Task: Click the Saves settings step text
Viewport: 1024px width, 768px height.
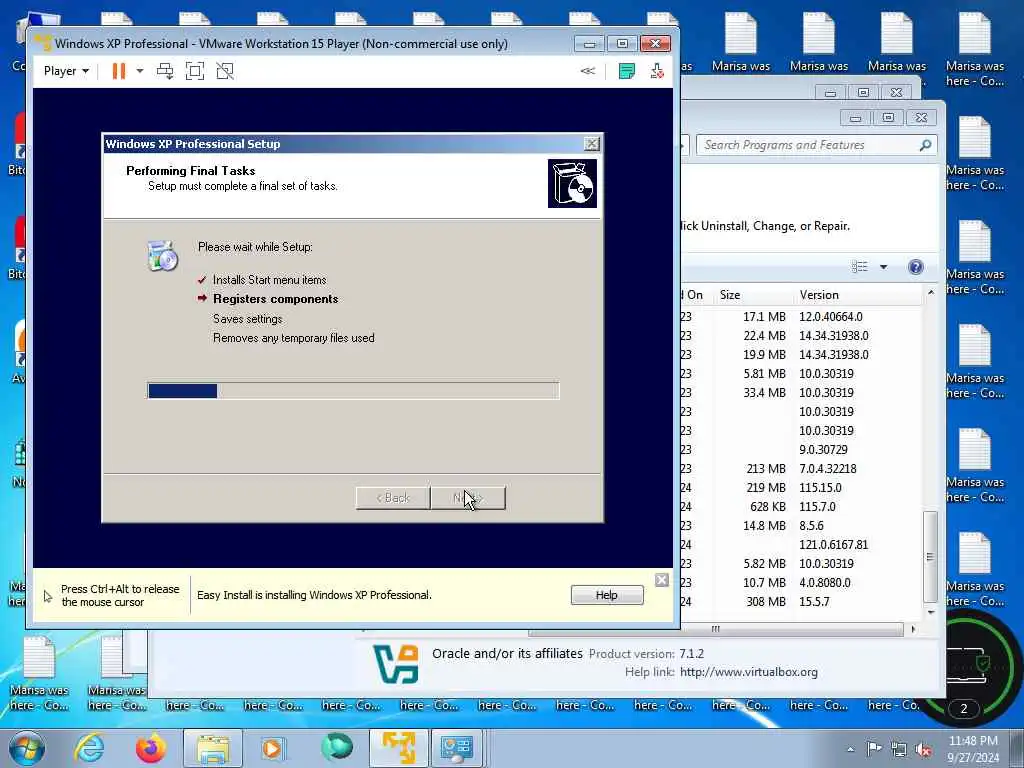Action: point(248,319)
